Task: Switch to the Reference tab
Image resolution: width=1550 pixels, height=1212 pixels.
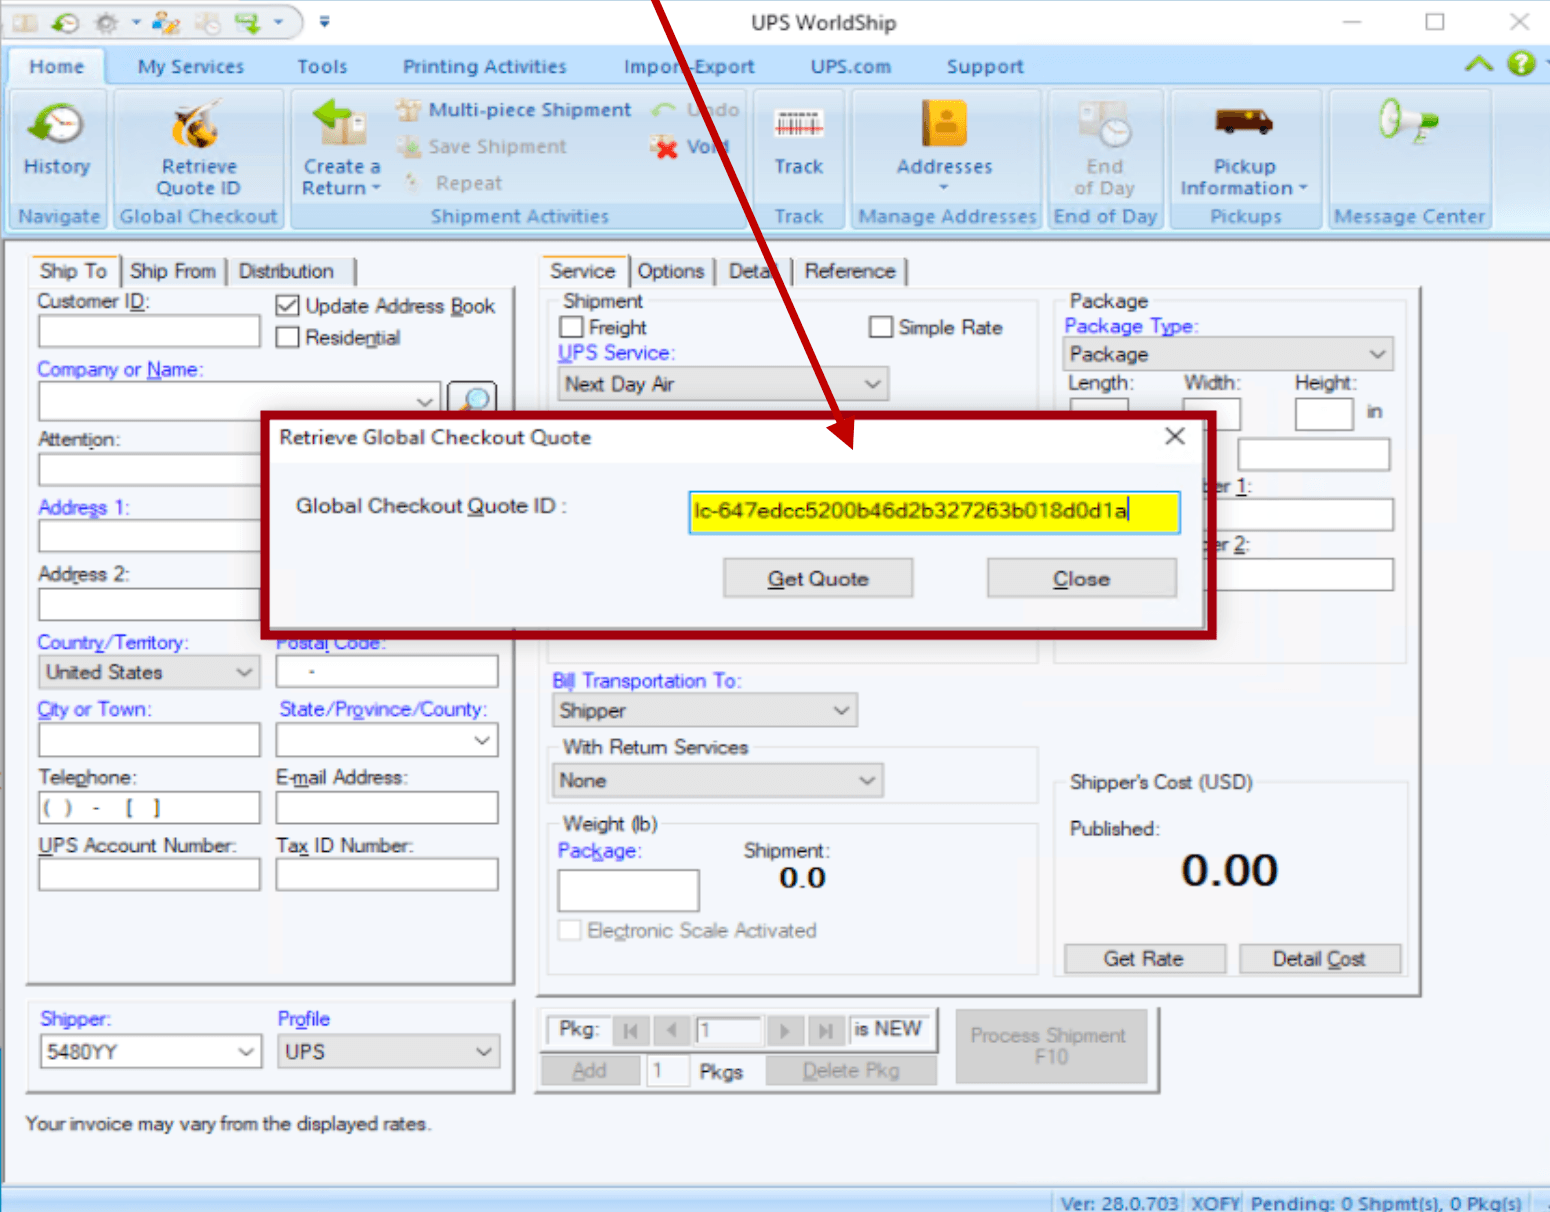Action: click(850, 271)
